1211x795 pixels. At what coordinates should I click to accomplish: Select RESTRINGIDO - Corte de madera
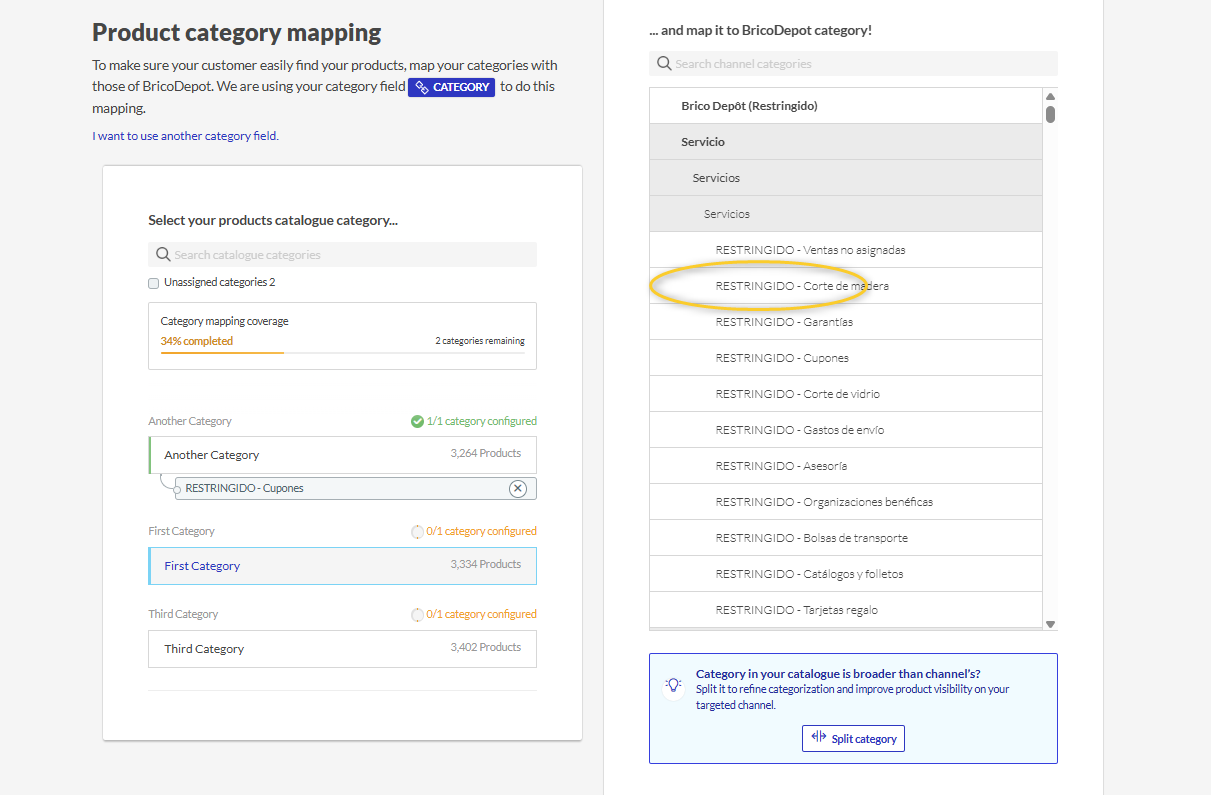pos(801,286)
